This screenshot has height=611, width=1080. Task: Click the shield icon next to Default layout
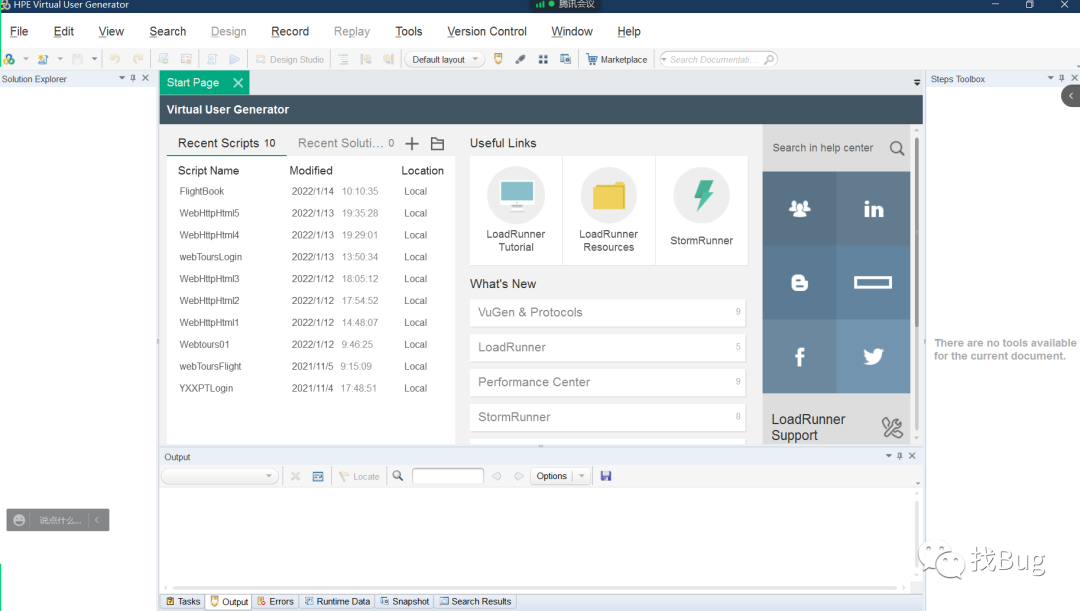(498, 59)
